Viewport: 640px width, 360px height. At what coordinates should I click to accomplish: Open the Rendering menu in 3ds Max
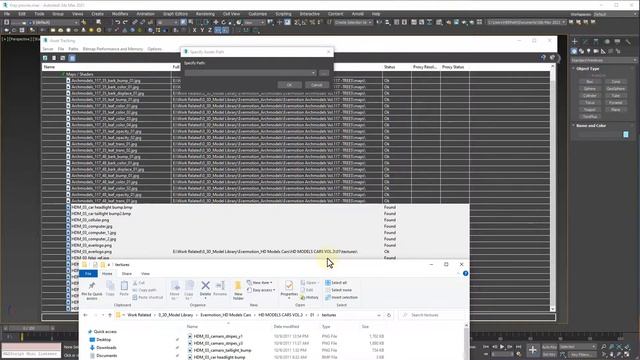(205, 14)
